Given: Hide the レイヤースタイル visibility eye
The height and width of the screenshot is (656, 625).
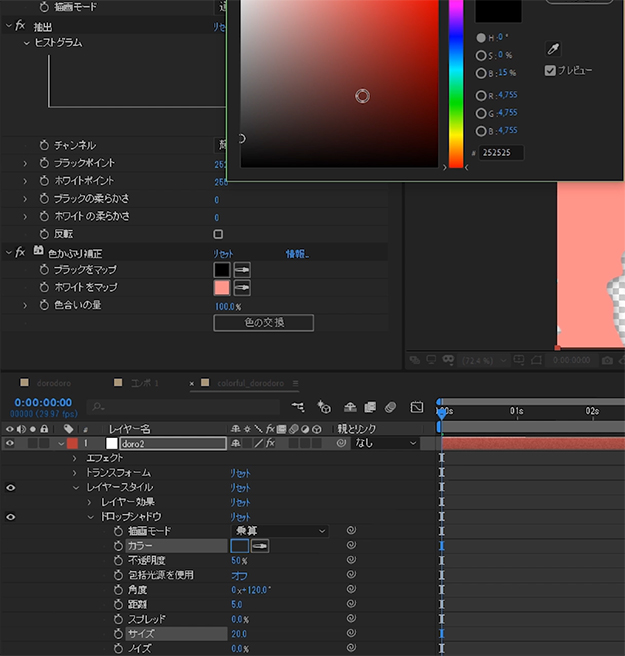Looking at the screenshot, I should (x=11, y=487).
